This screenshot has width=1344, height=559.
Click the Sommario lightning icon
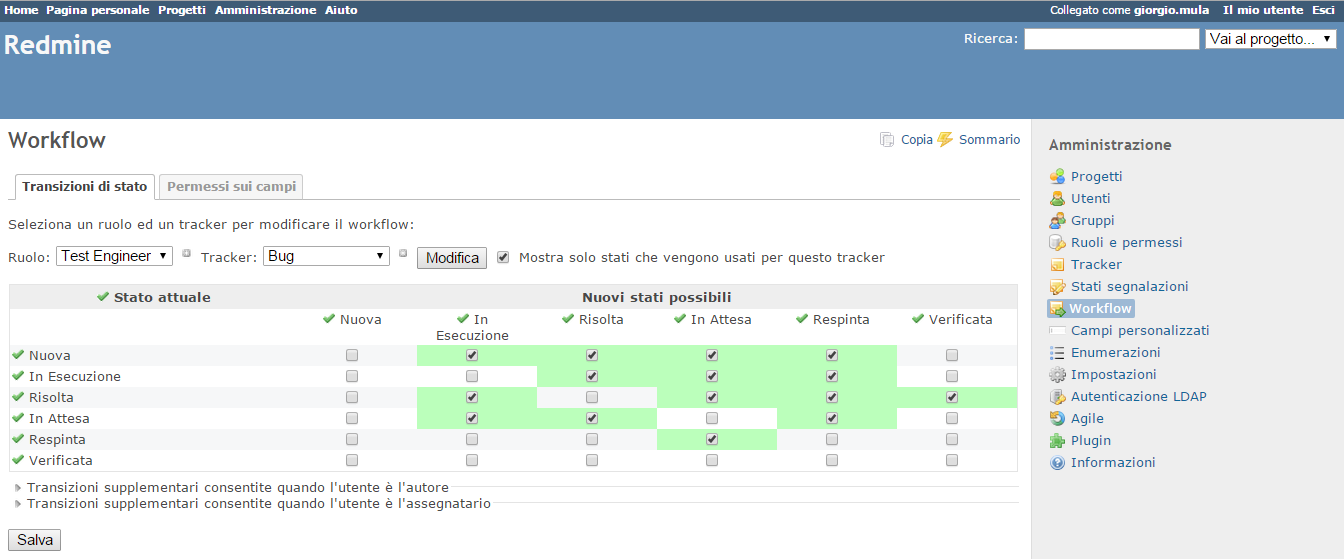pos(945,139)
